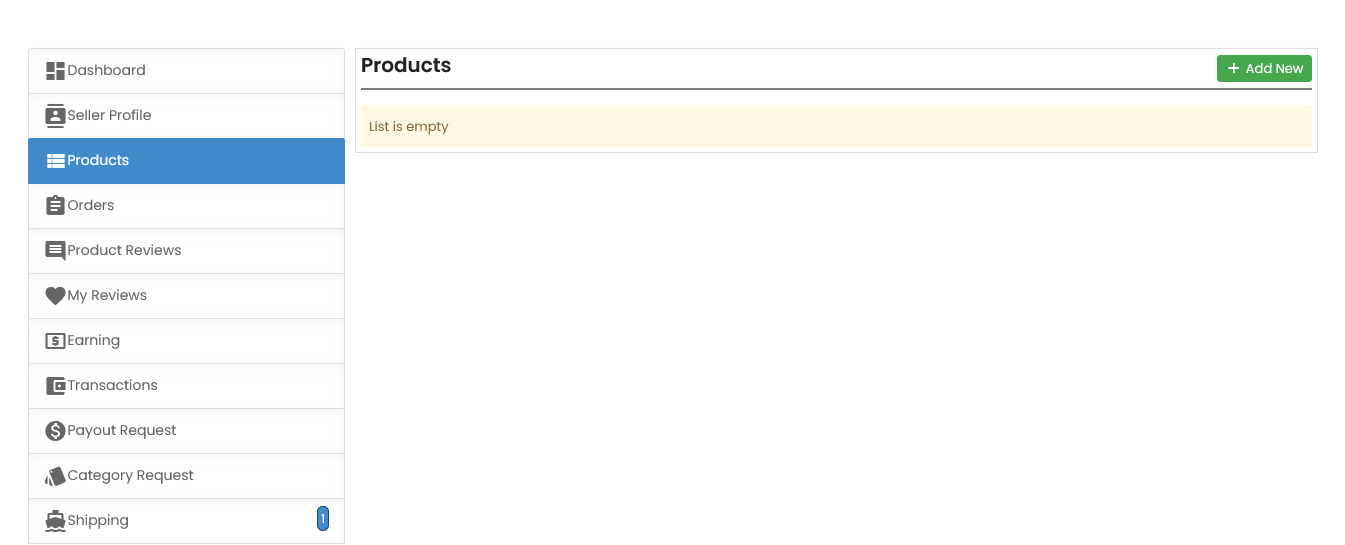Go to Seller Profile page
Viewport: 1345px width, 545px height.
[110, 116]
